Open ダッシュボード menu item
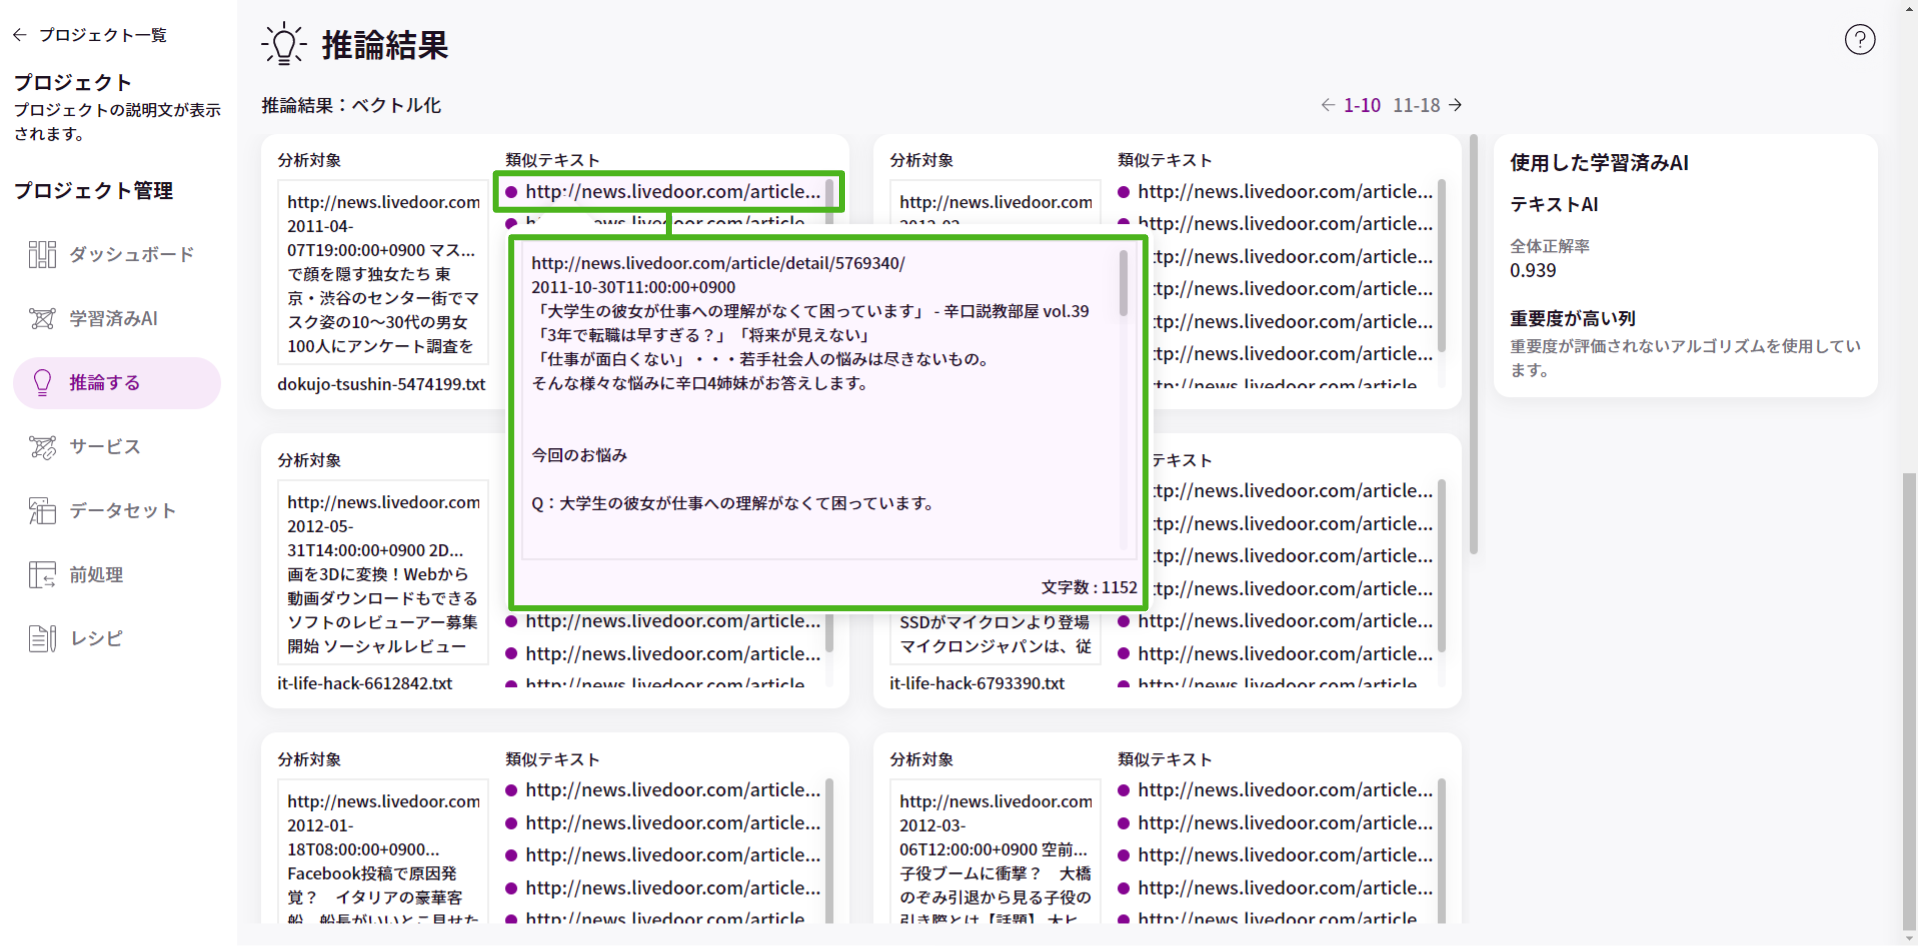Screen dimensions: 1918x947 (117, 255)
